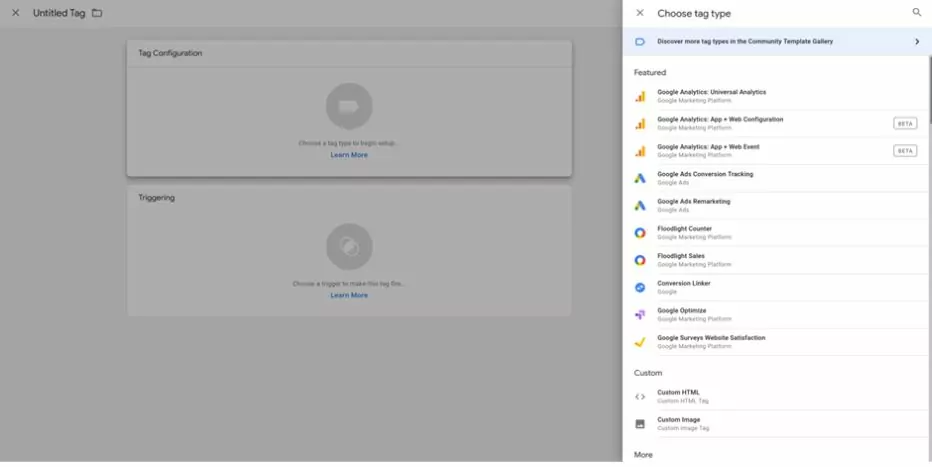Pick the Floodlight Sales tag type
The height and width of the screenshot is (467, 932).
point(776,260)
